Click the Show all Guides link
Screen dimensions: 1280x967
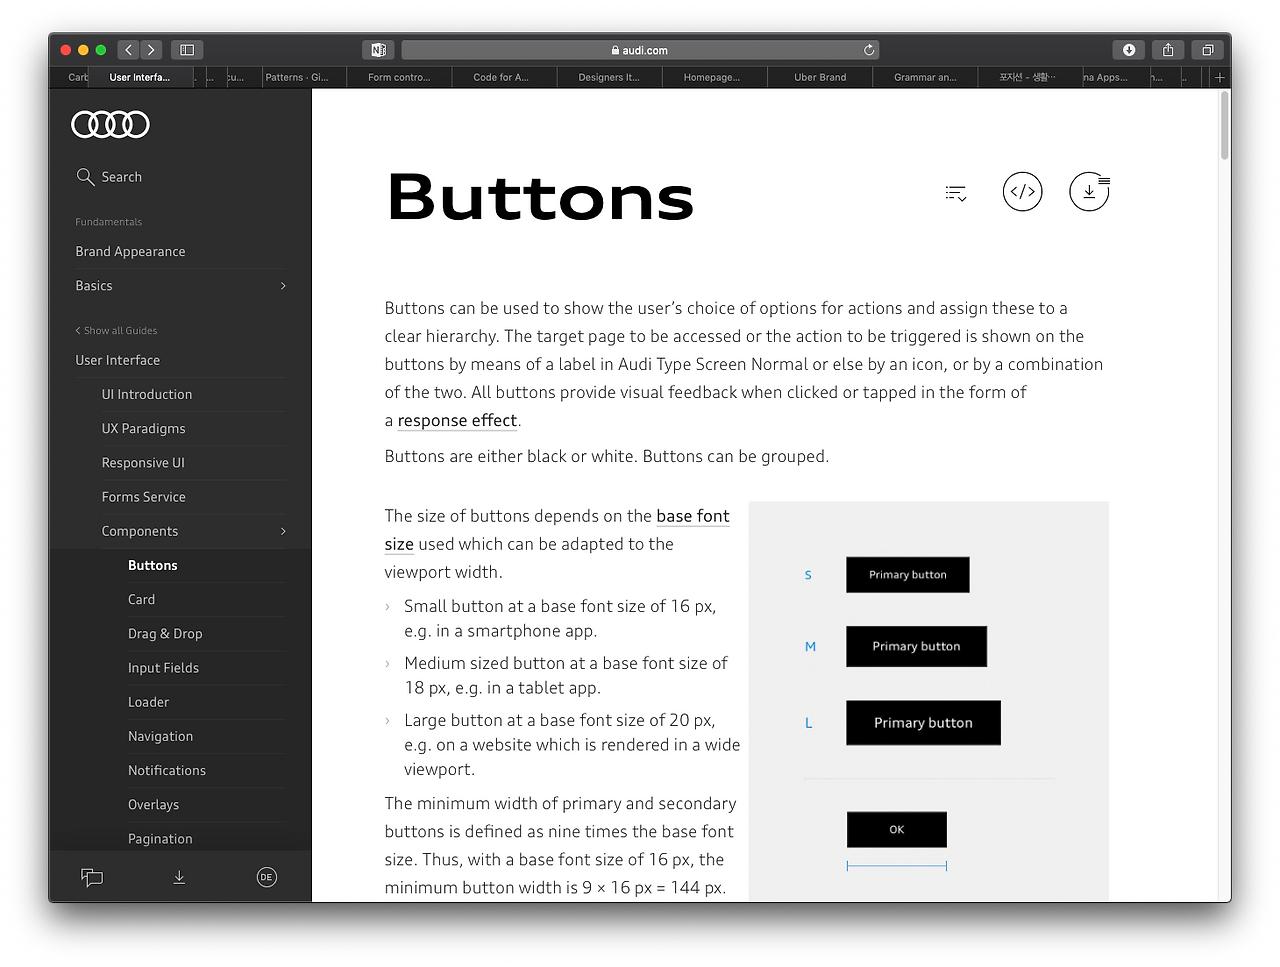116,331
